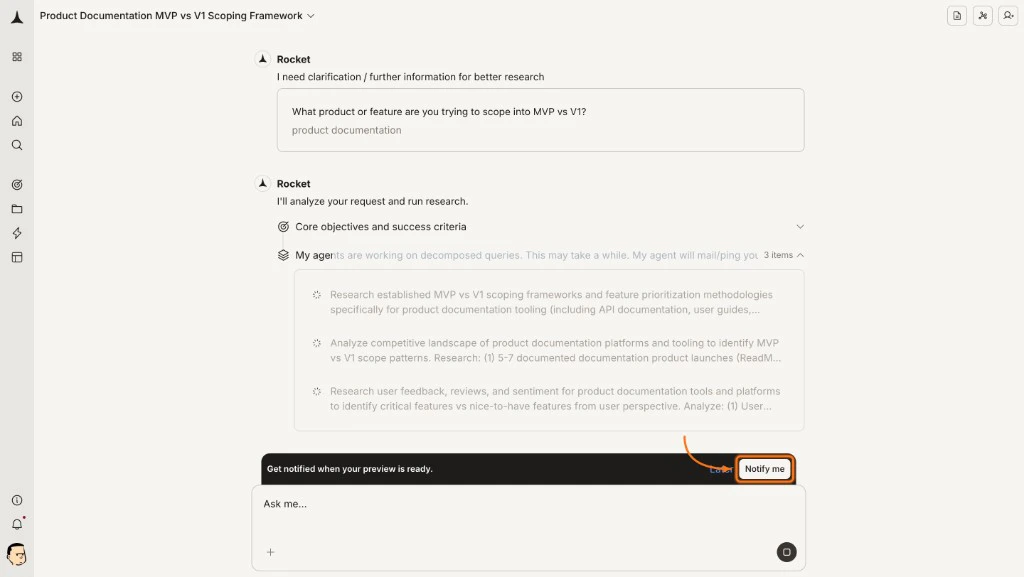Click the attachment plus icon in chat box
1024x577 pixels.
pyautogui.click(x=270, y=551)
